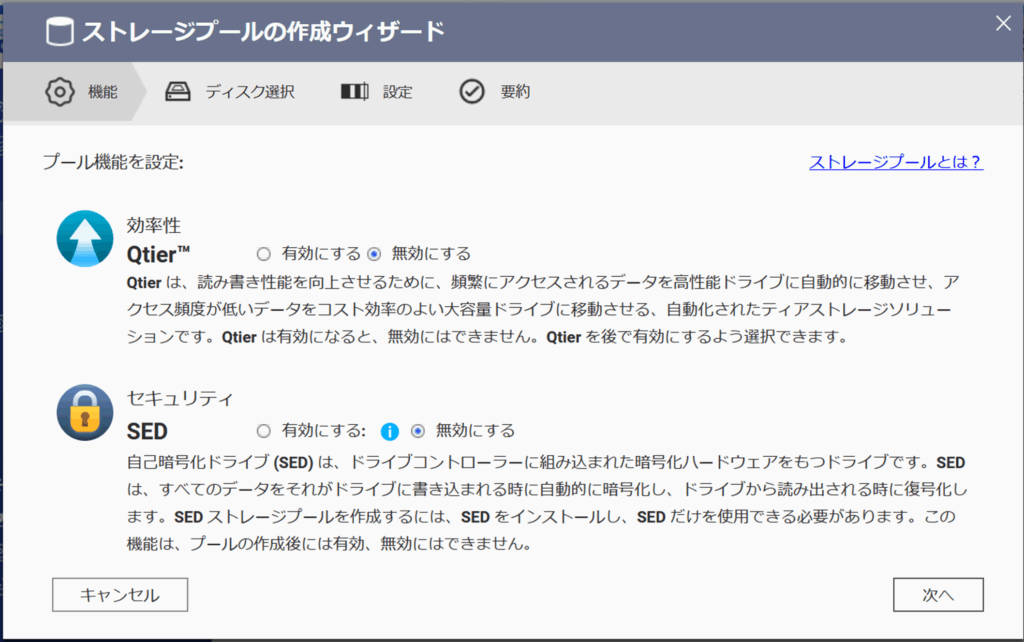Image resolution: width=1024 pixels, height=642 pixels.
Task: Enable Qtier with the 有効にする radio button
Action: (x=264, y=254)
